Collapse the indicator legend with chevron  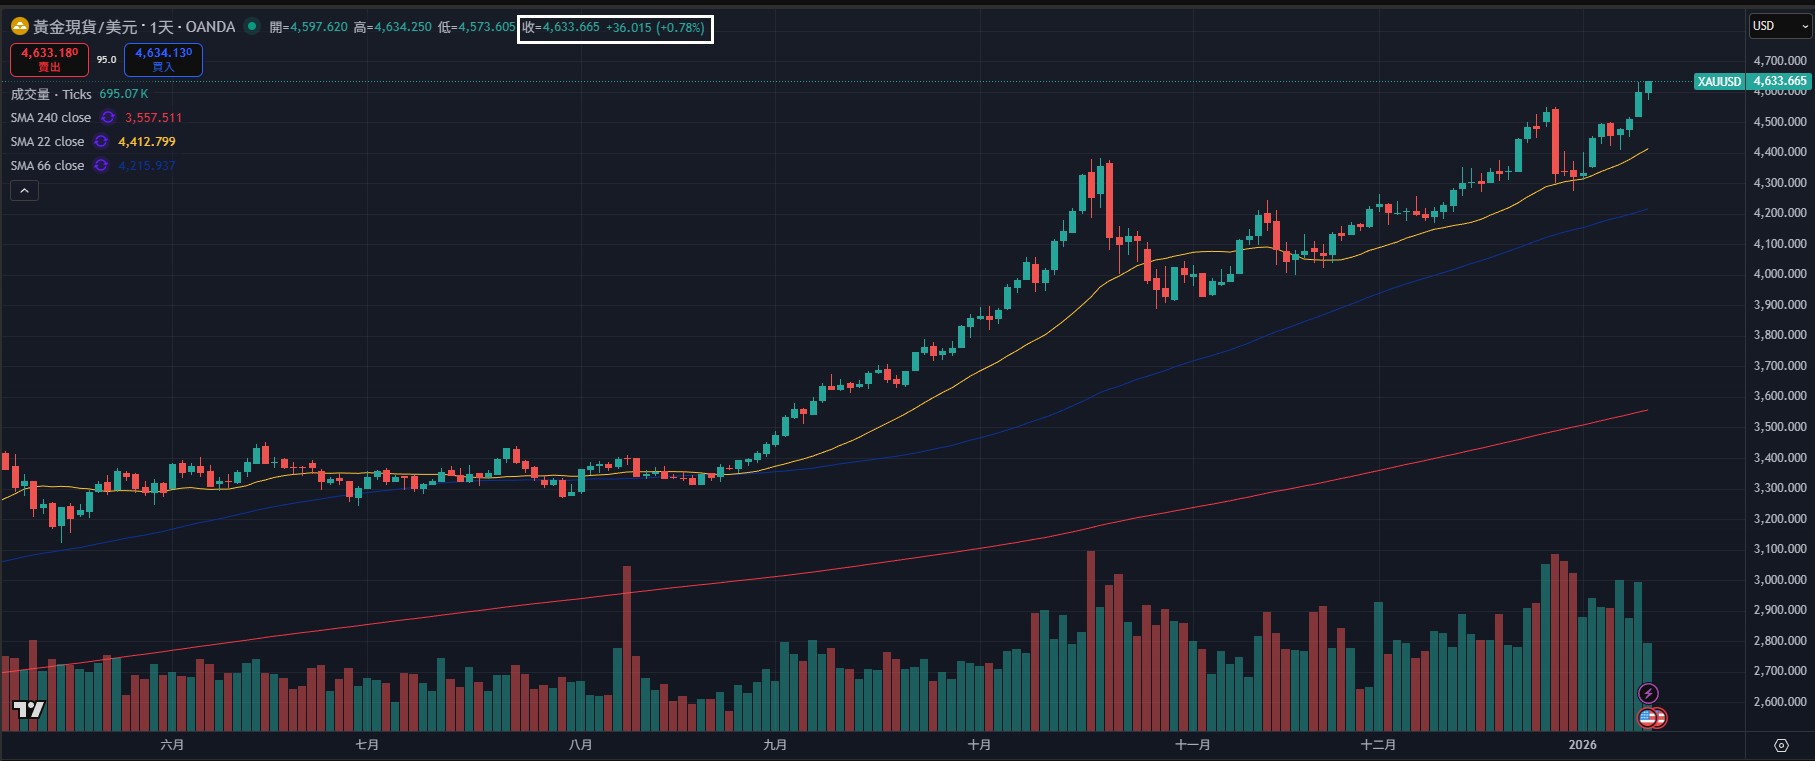point(24,191)
